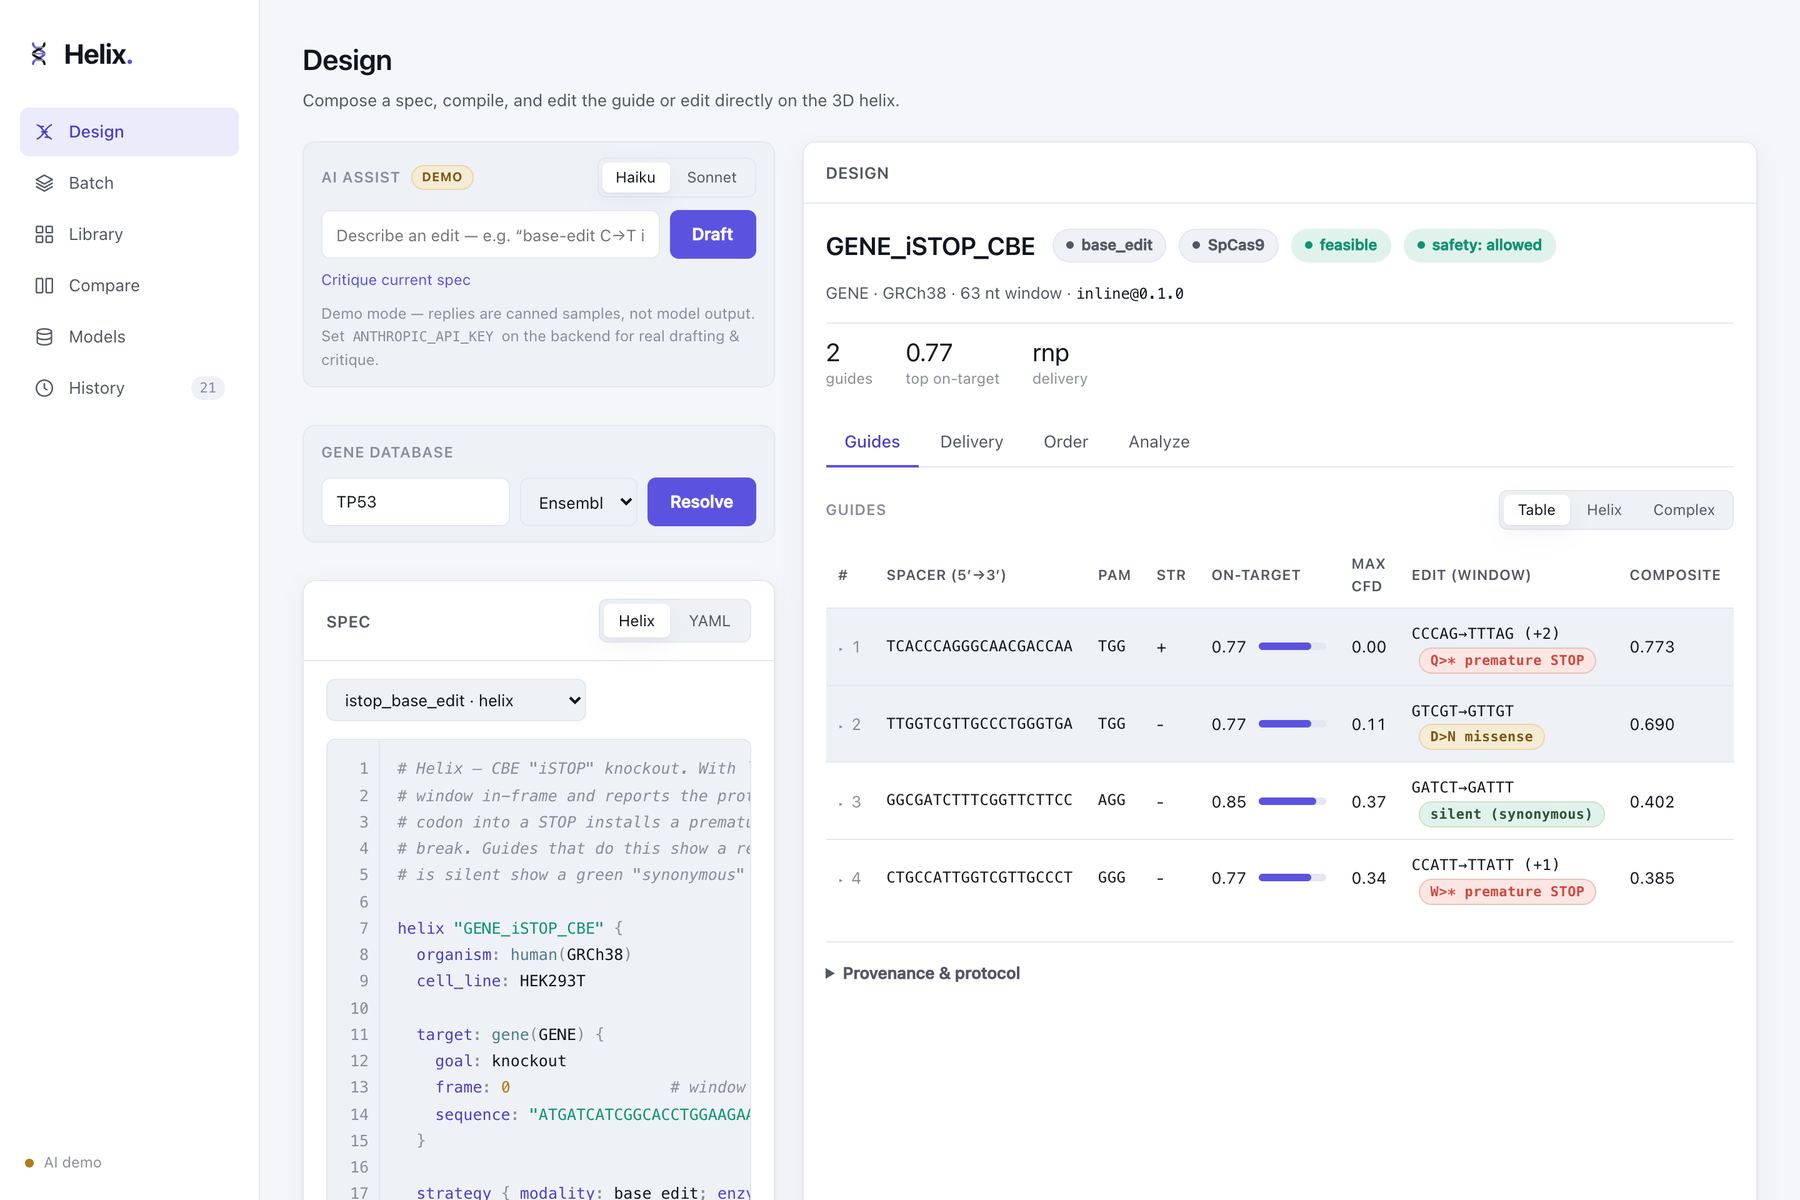The width and height of the screenshot is (1800, 1200).
Task: Click on-target score bar for guide 3
Action: (x=1292, y=801)
